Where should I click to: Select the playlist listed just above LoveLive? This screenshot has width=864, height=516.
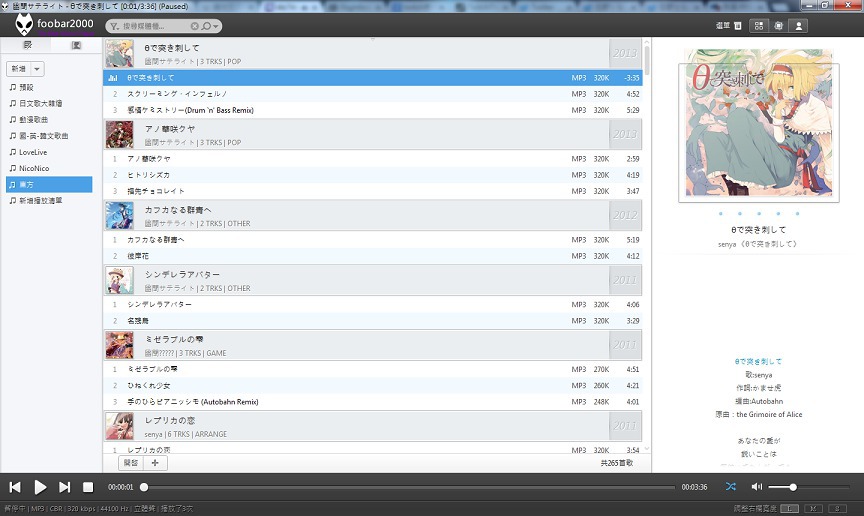49,136
